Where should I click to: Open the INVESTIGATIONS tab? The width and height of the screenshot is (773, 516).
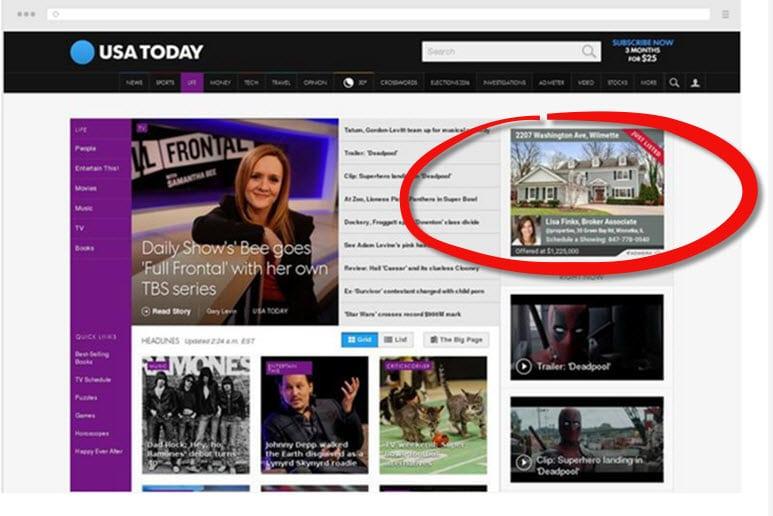[x=504, y=83]
